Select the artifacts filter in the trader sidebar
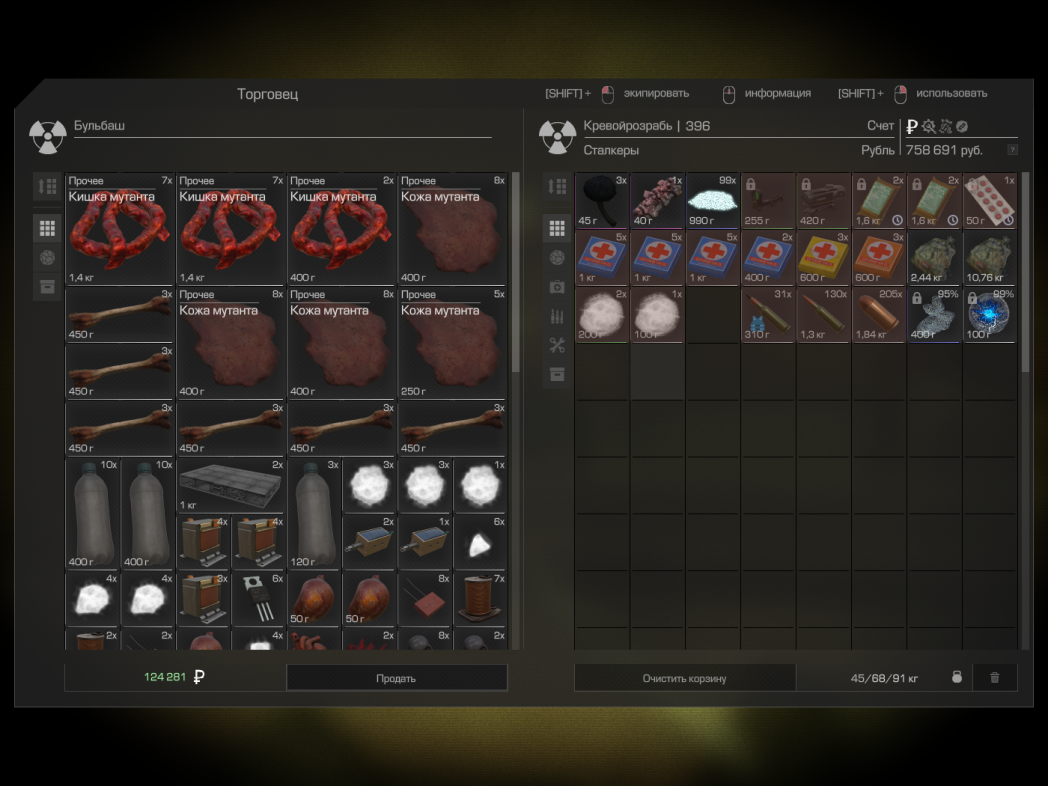This screenshot has height=786, width=1048. click(47, 257)
